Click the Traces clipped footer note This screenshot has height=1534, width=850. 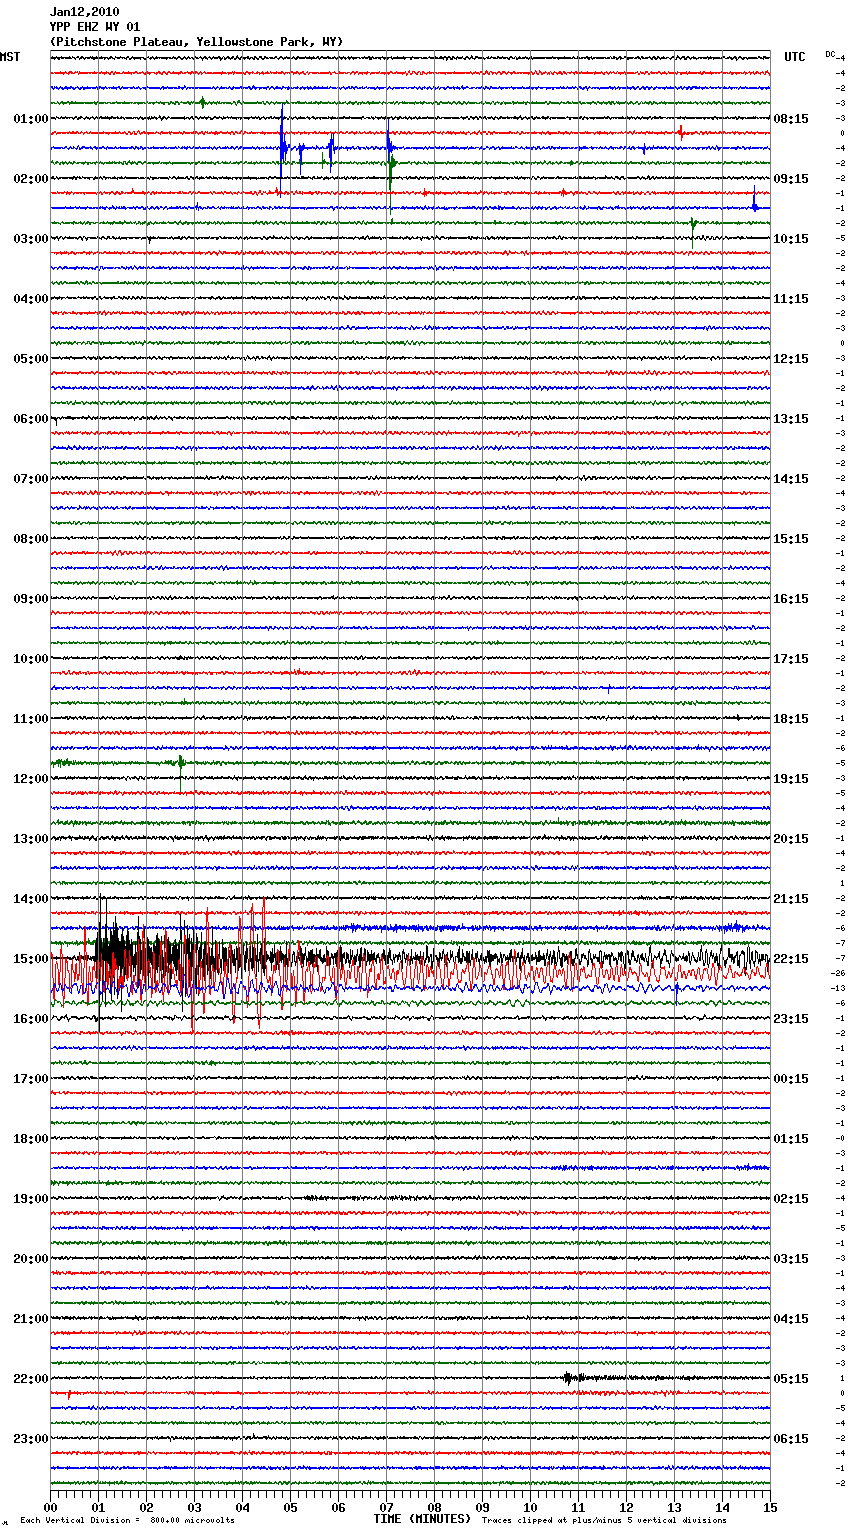(x=604, y=1520)
